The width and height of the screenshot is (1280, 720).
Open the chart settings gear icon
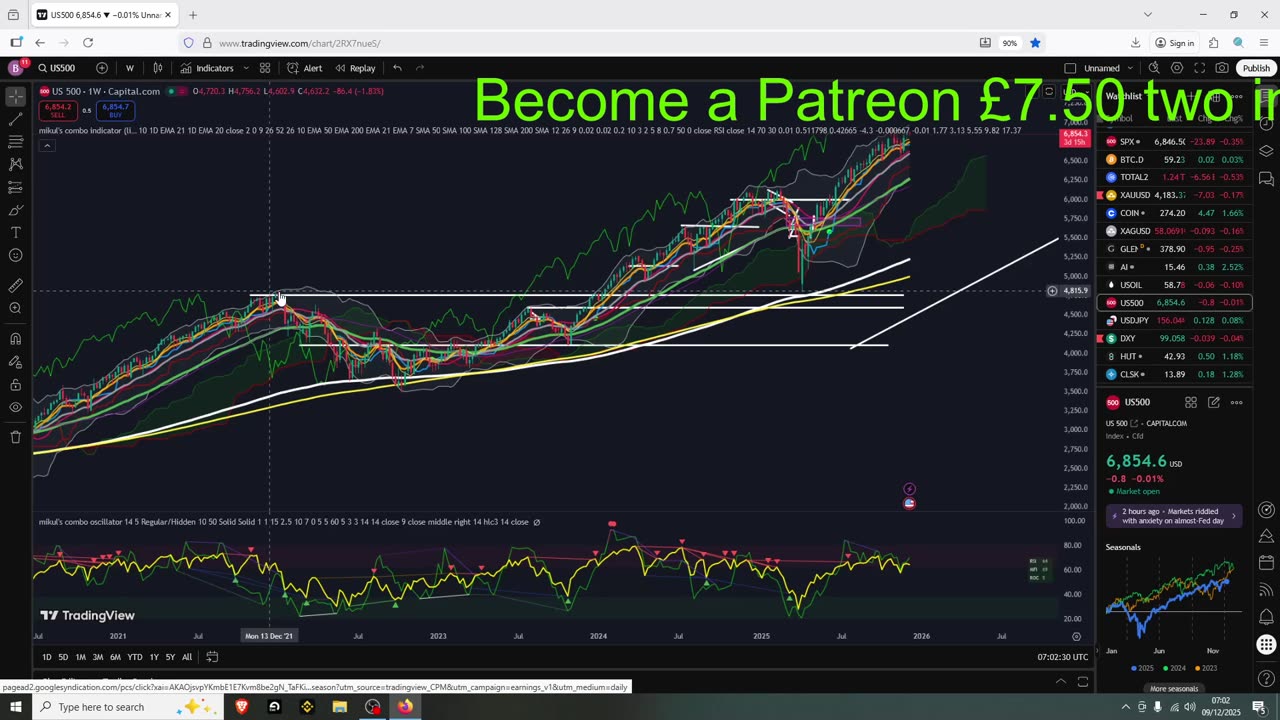coord(1177,68)
